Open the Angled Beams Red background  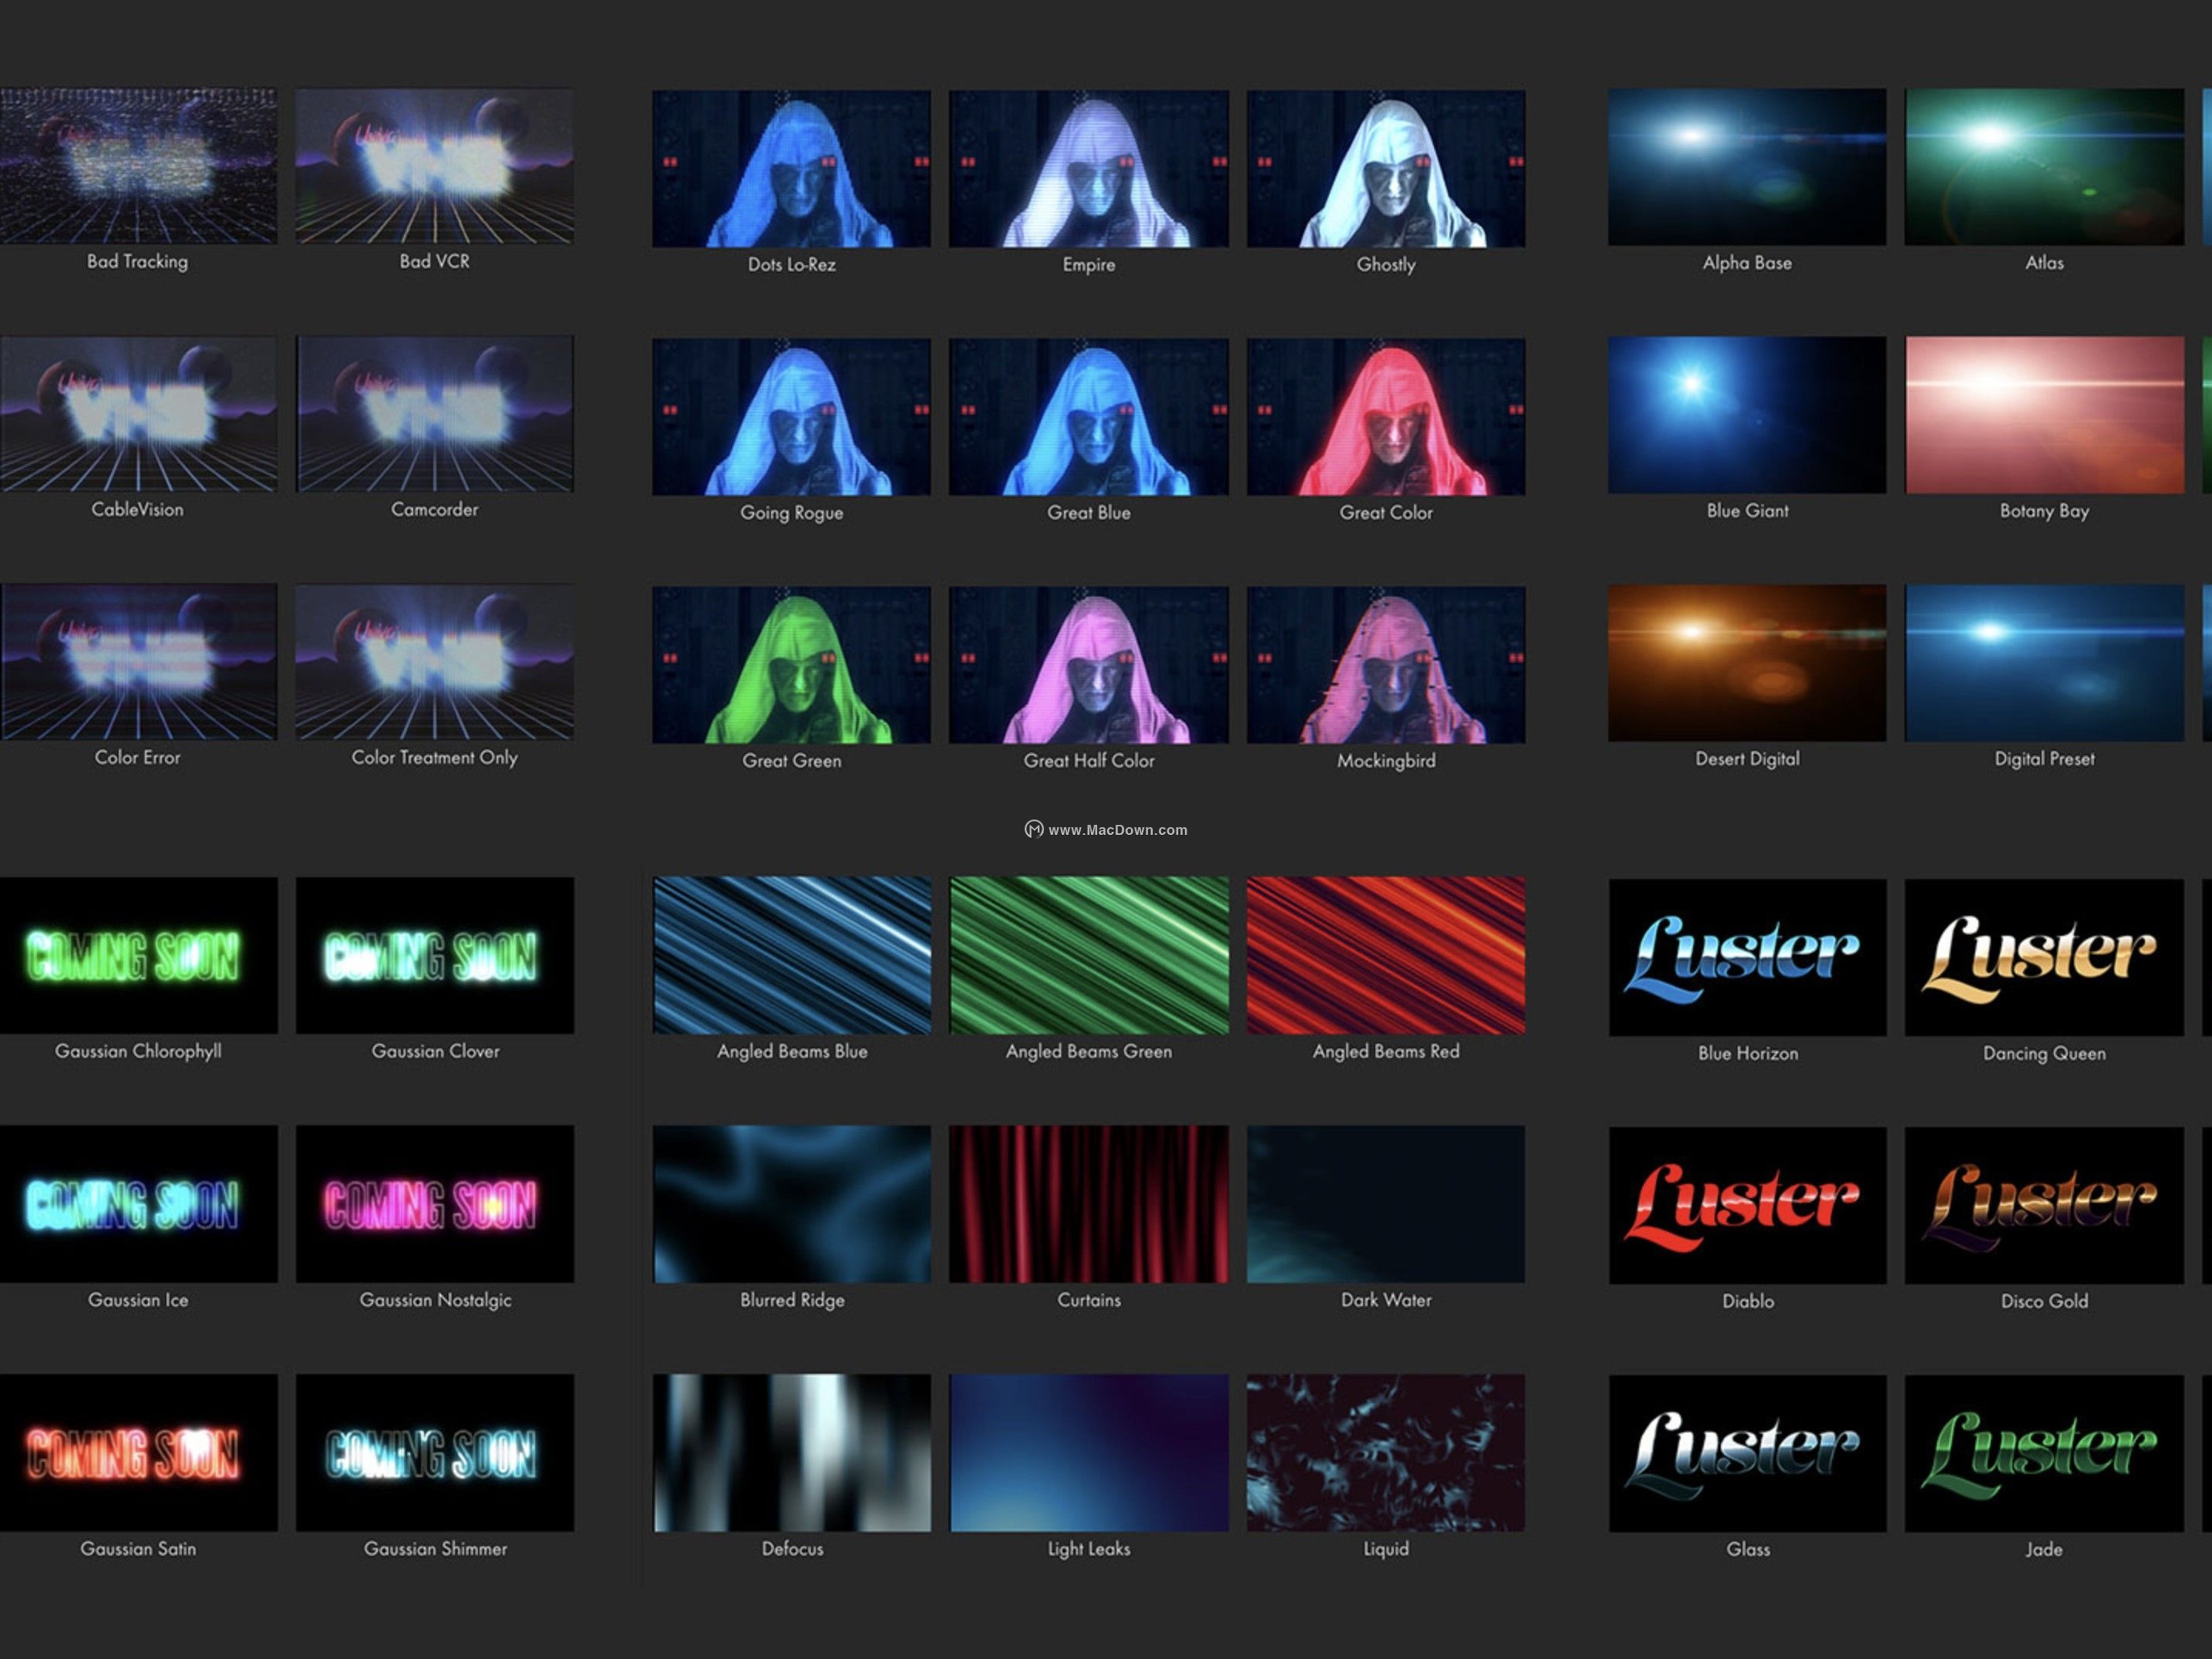point(1385,957)
